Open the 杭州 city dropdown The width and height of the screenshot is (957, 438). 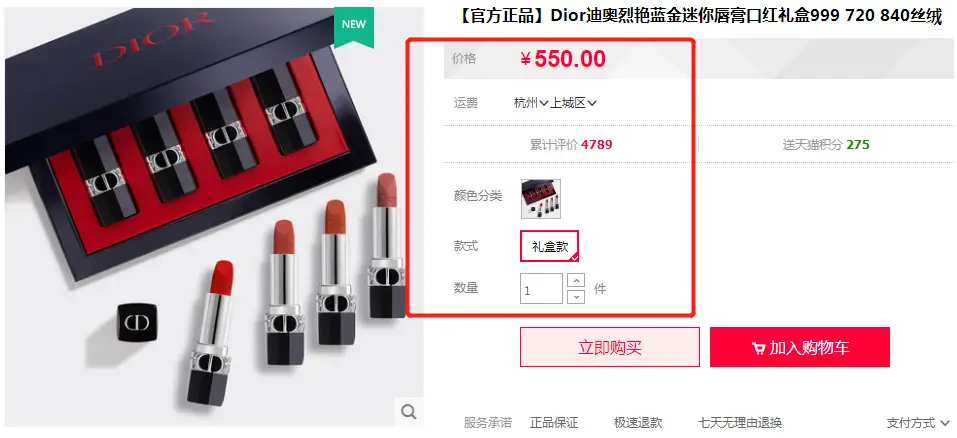[531, 103]
